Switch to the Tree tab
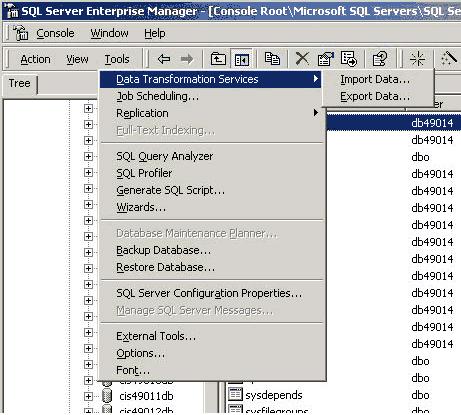The image size is (461, 415). (19, 83)
